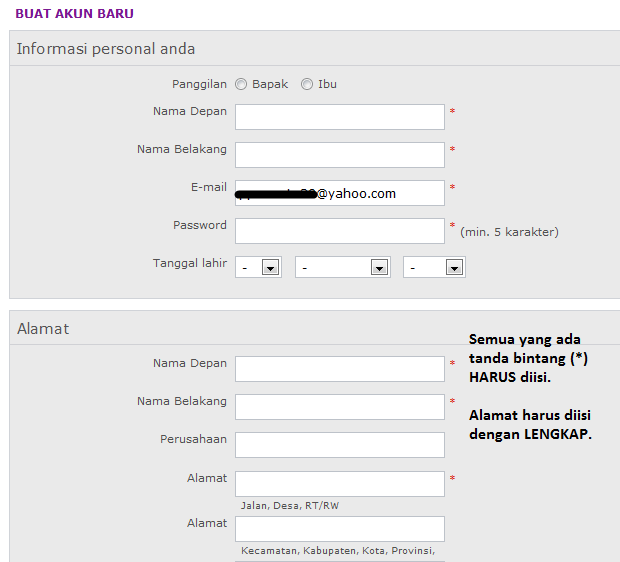Click the min. 5 karakter hint text

509,232
